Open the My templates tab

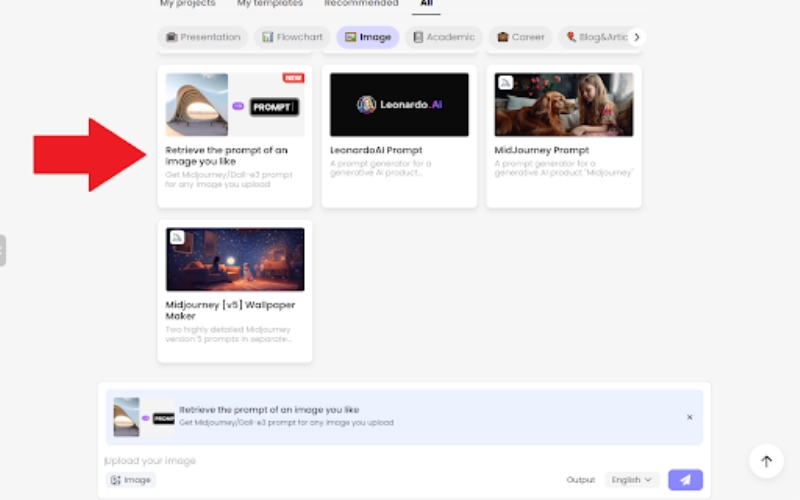(270, 4)
